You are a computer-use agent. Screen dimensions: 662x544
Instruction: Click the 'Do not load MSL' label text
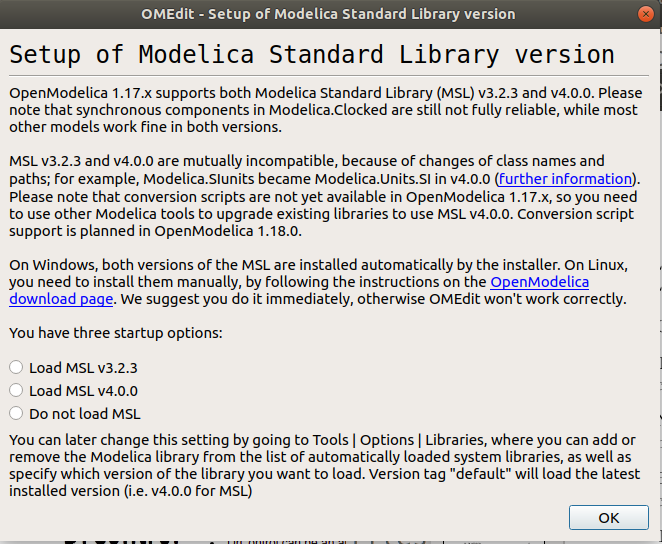click(x=84, y=414)
